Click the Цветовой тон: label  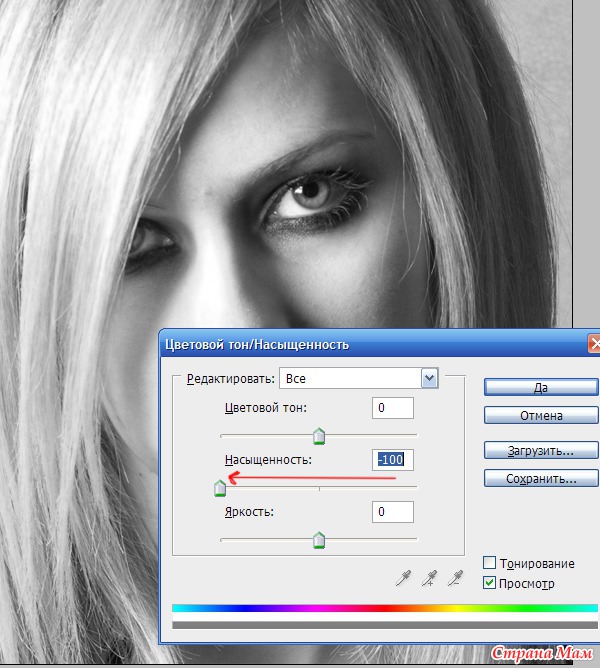(266, 408)
